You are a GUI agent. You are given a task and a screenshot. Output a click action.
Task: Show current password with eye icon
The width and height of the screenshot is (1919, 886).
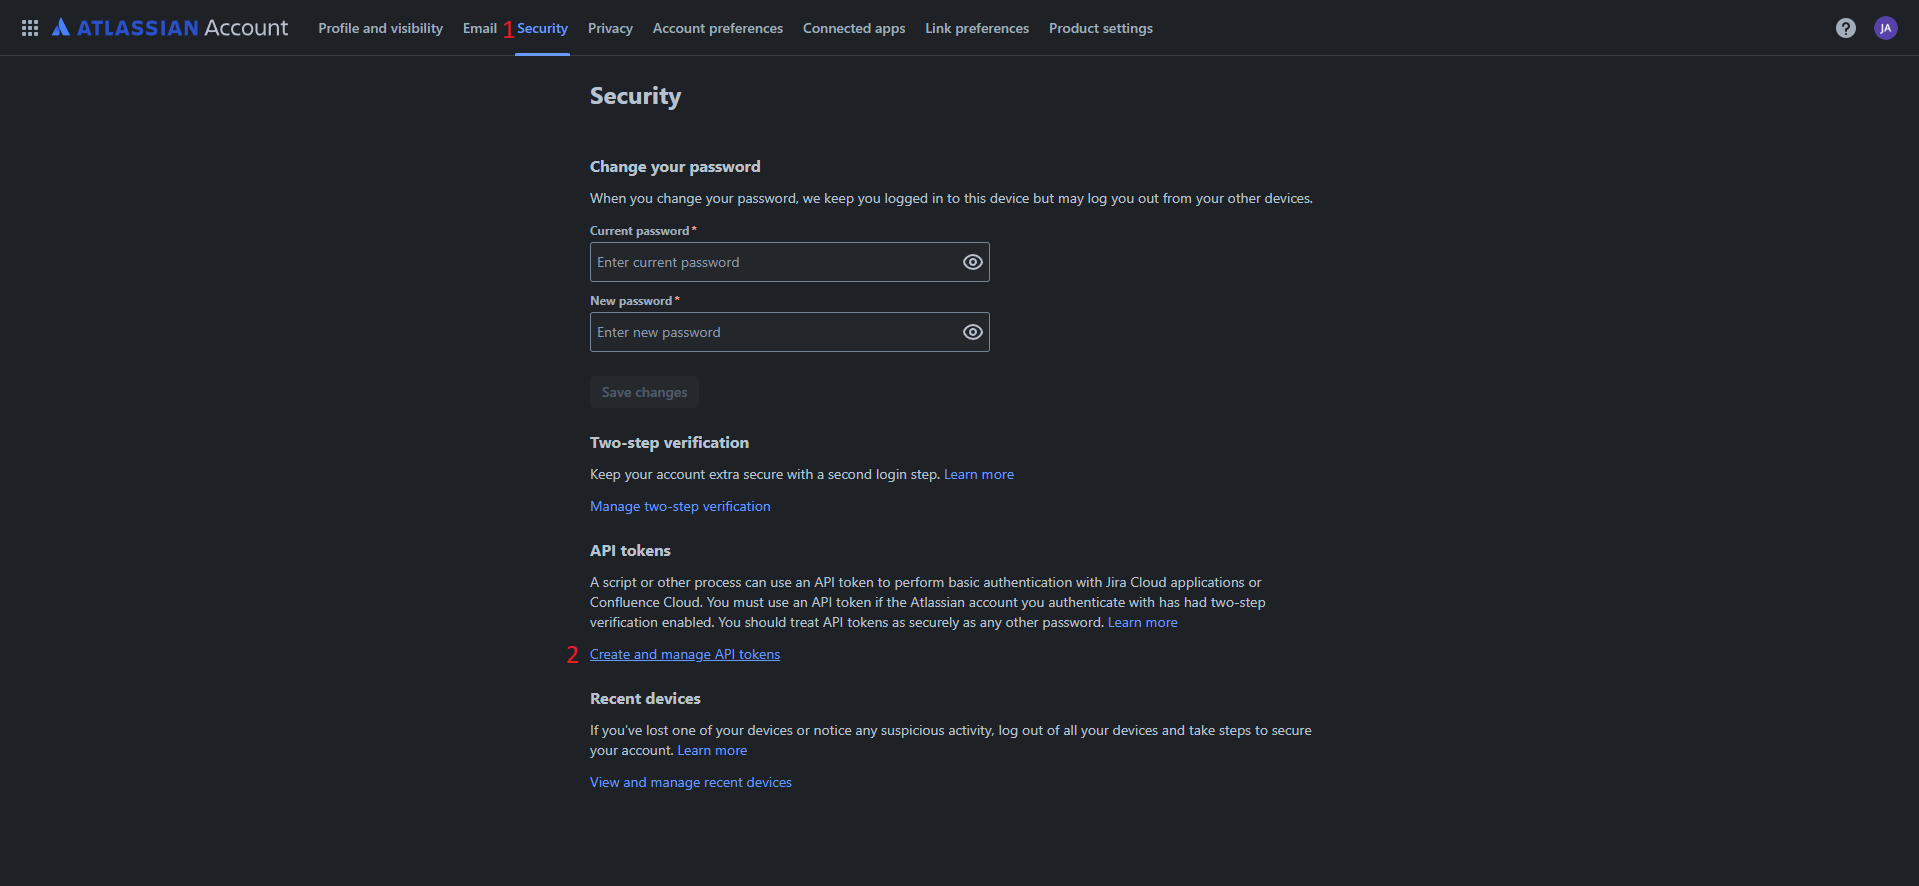[972, 262]
